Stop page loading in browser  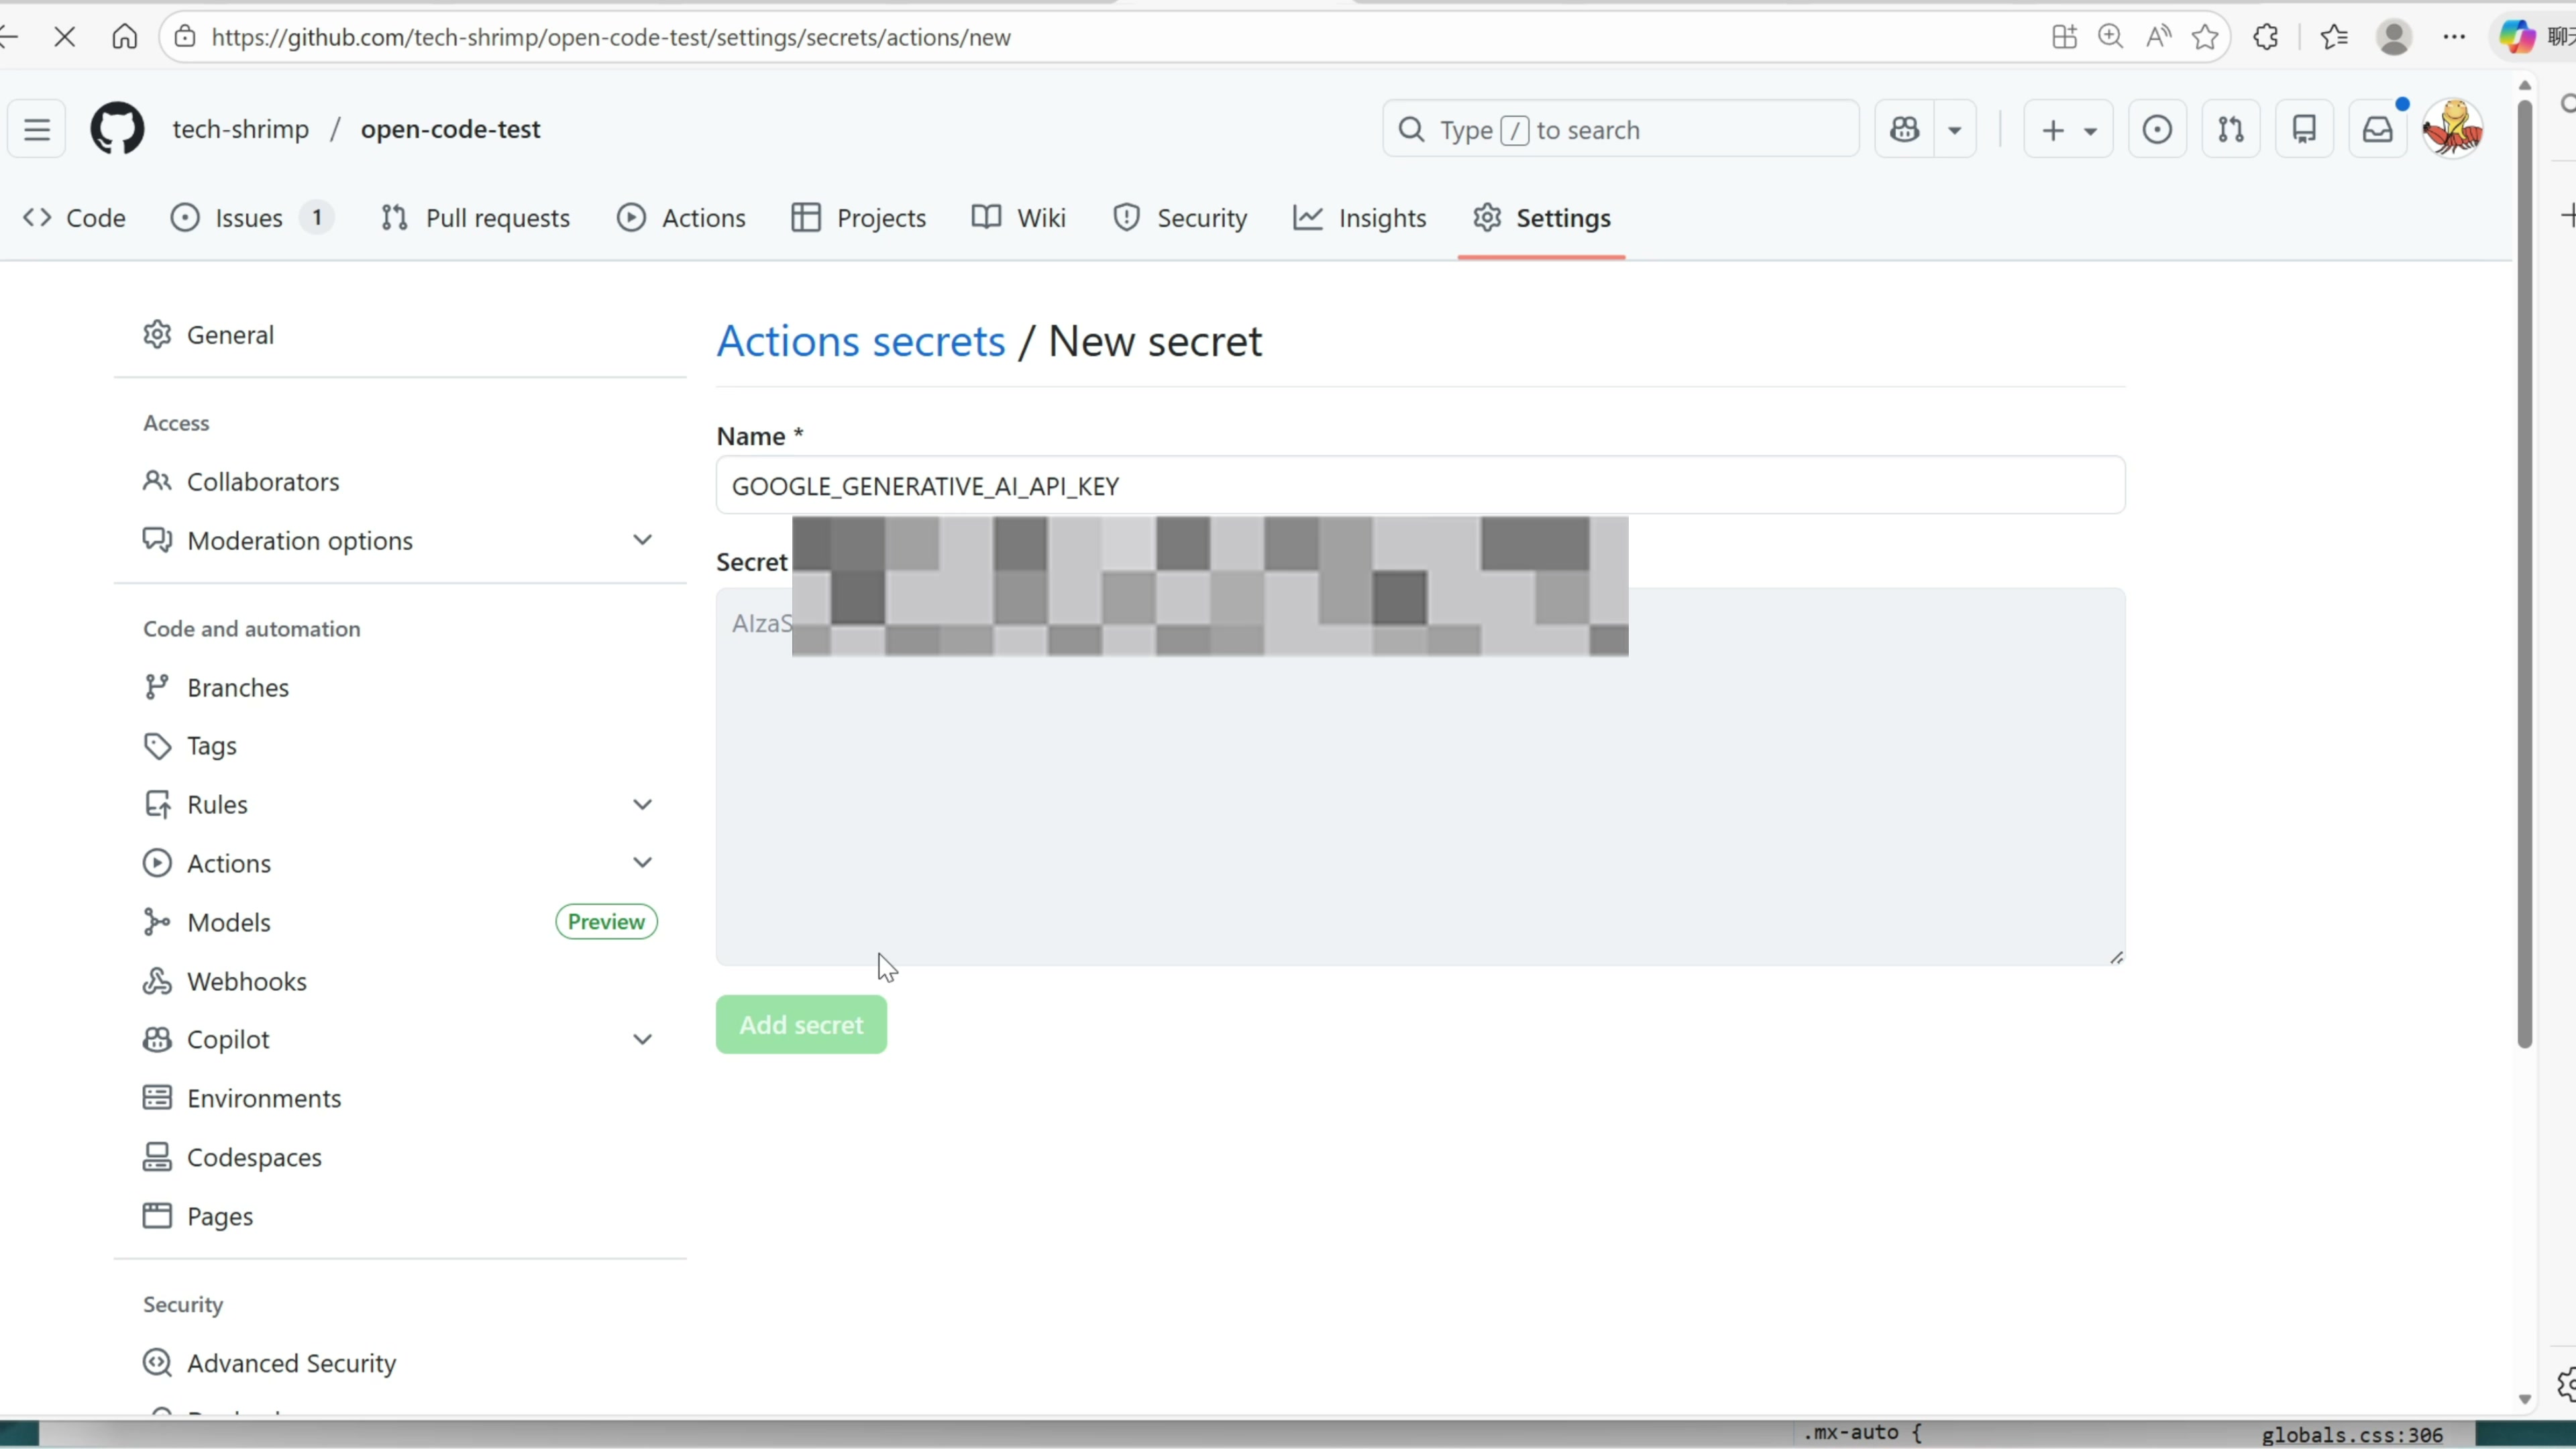[65, 37]
